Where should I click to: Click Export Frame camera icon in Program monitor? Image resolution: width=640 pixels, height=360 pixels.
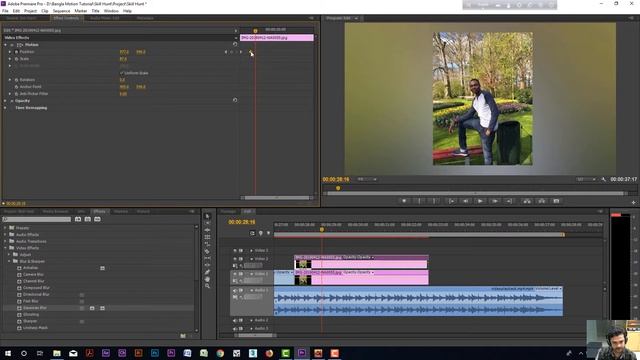(x=556, y=201)
